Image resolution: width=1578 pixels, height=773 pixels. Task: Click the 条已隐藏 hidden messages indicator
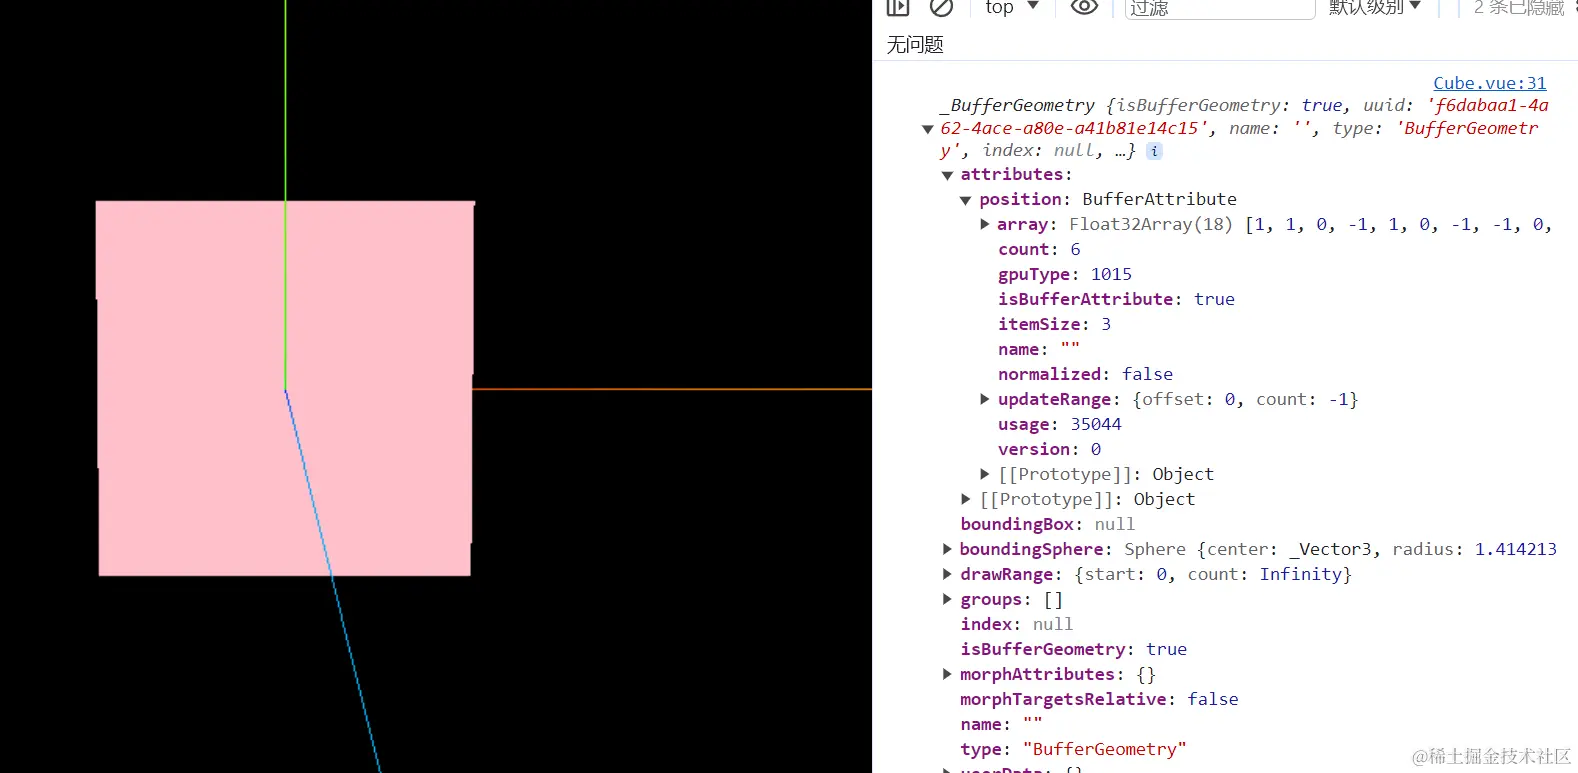1518,8
